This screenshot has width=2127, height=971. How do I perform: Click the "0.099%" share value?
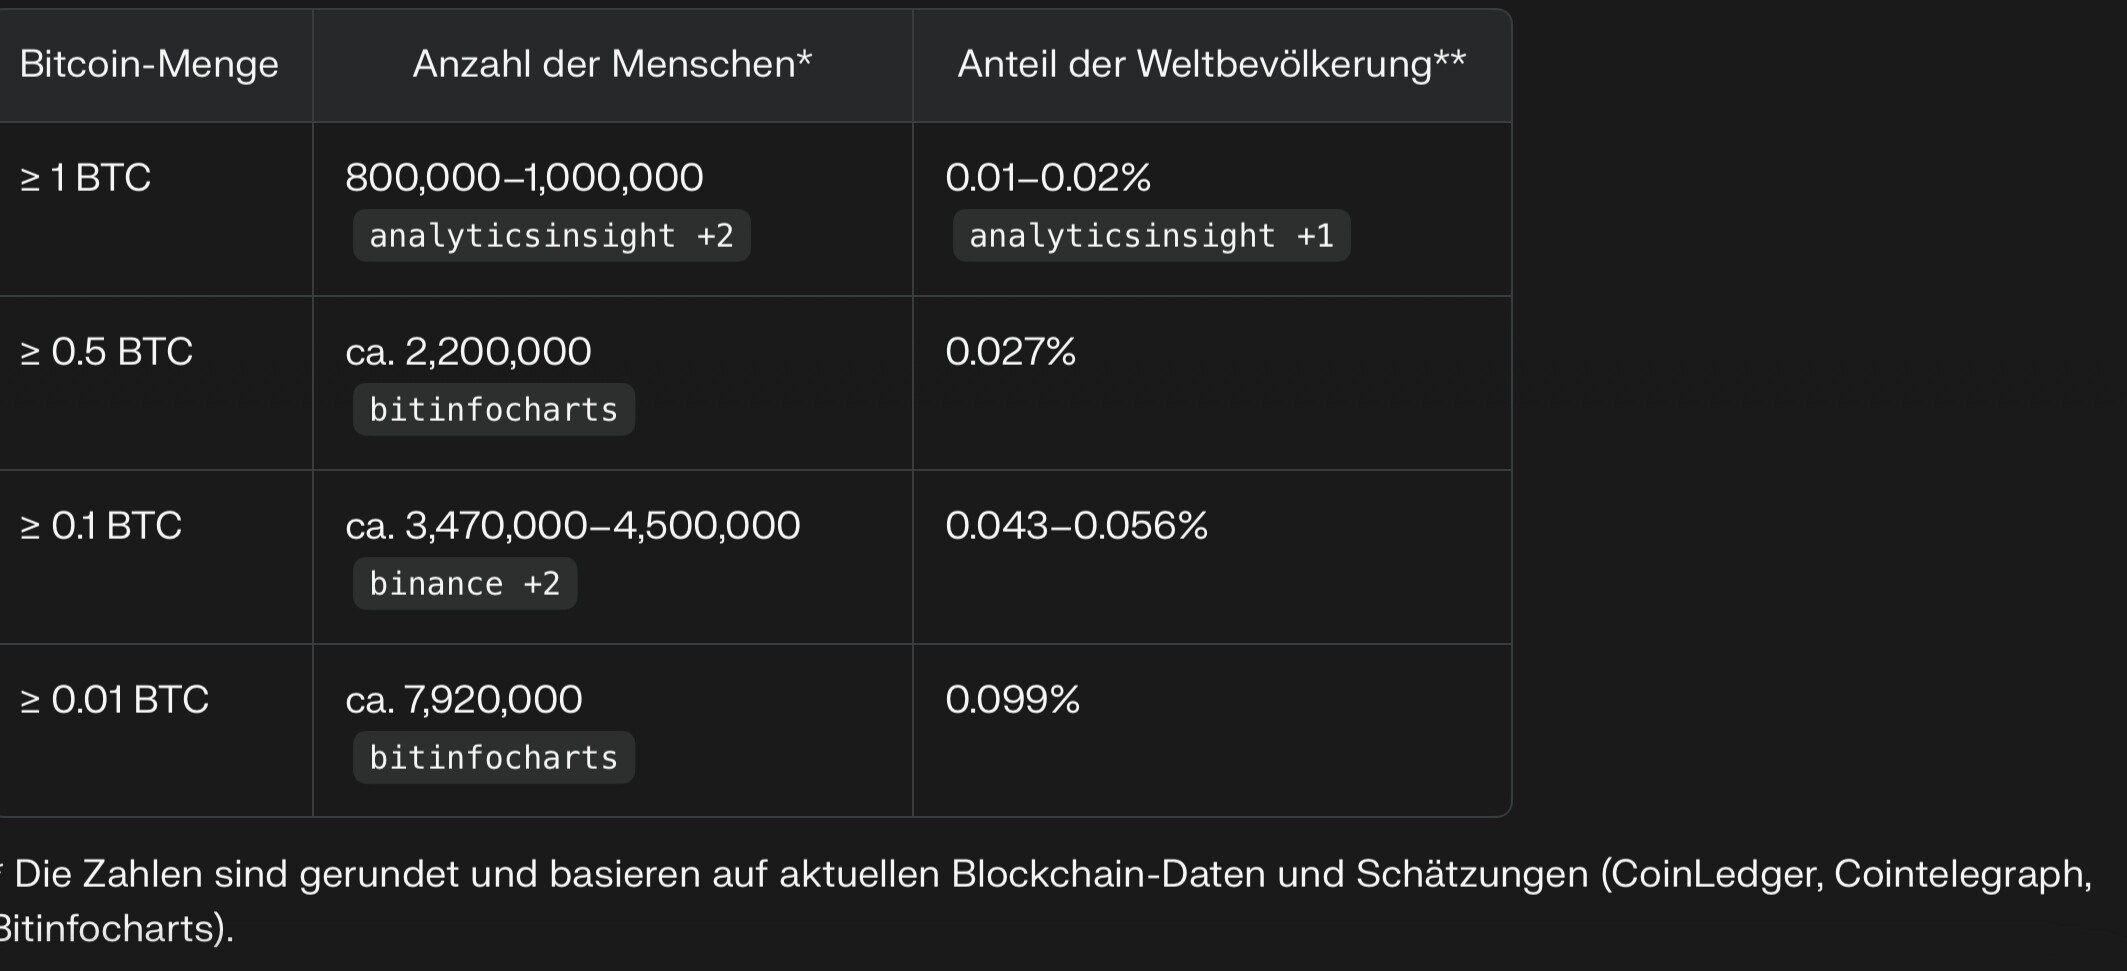1012,700
